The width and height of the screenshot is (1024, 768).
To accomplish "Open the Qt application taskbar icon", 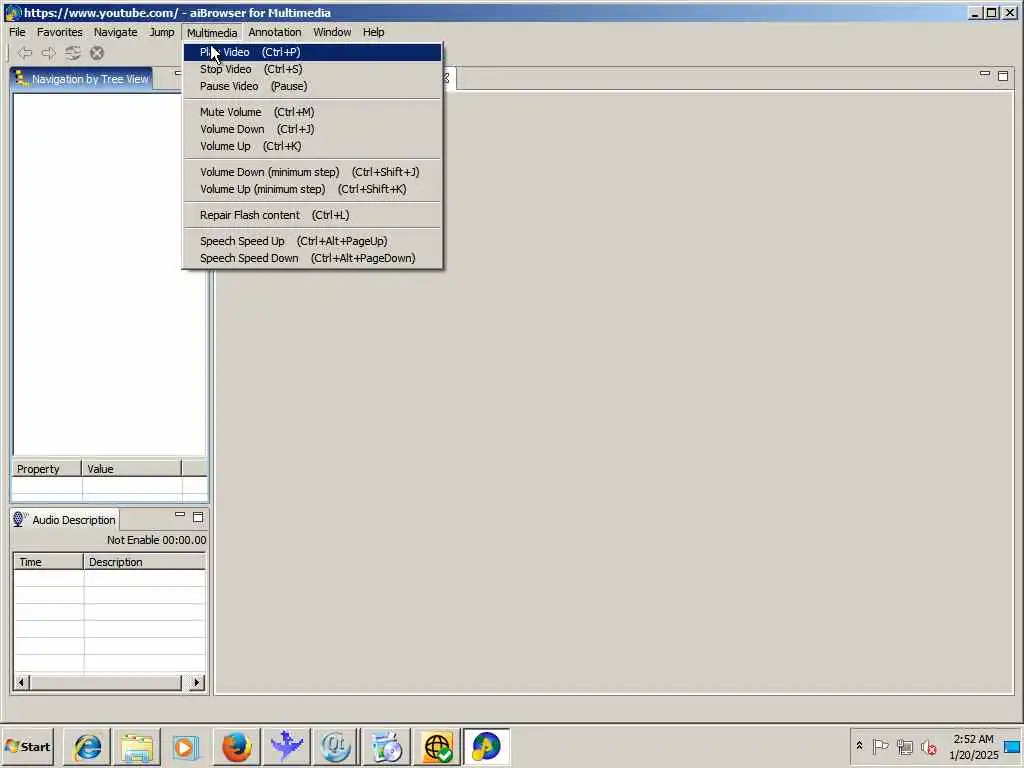I will coord(336,746).
